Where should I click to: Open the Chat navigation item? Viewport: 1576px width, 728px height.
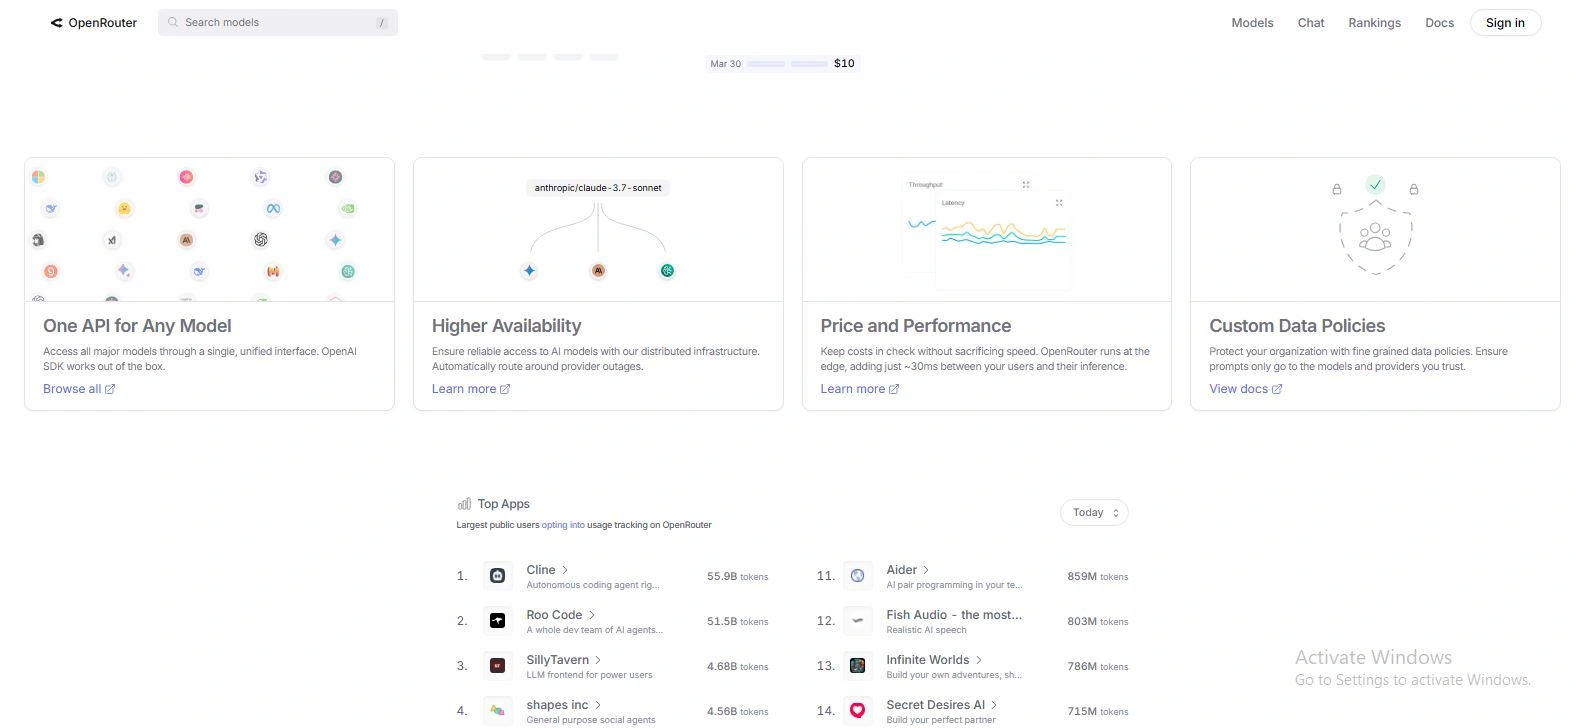pyautogui.click(x=1310, y=23)
